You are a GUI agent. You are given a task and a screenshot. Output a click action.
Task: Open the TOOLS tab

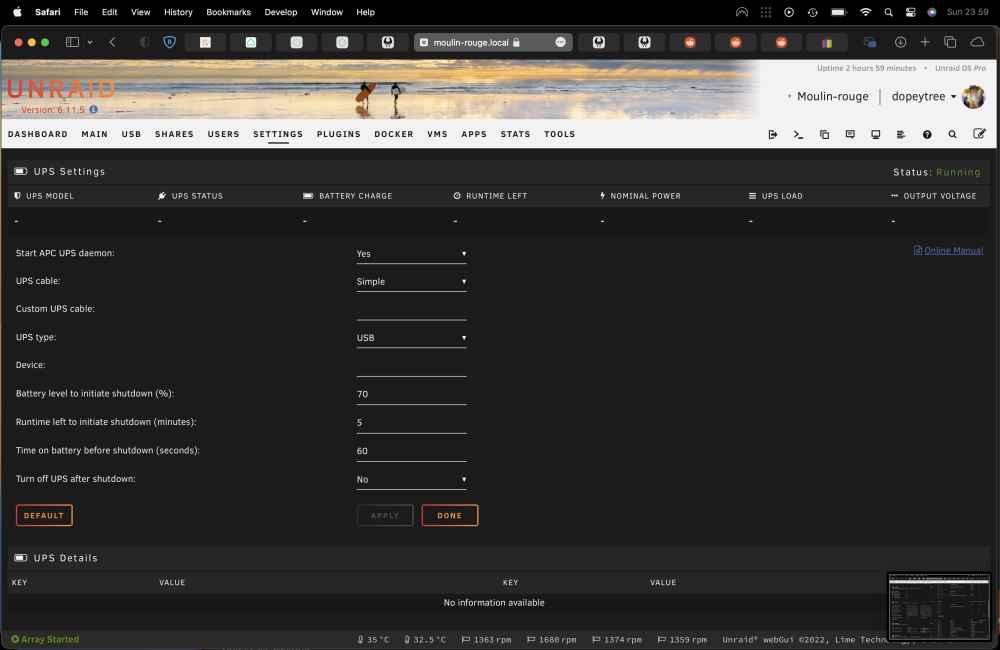pyautogui.click(x=559, y=134)
